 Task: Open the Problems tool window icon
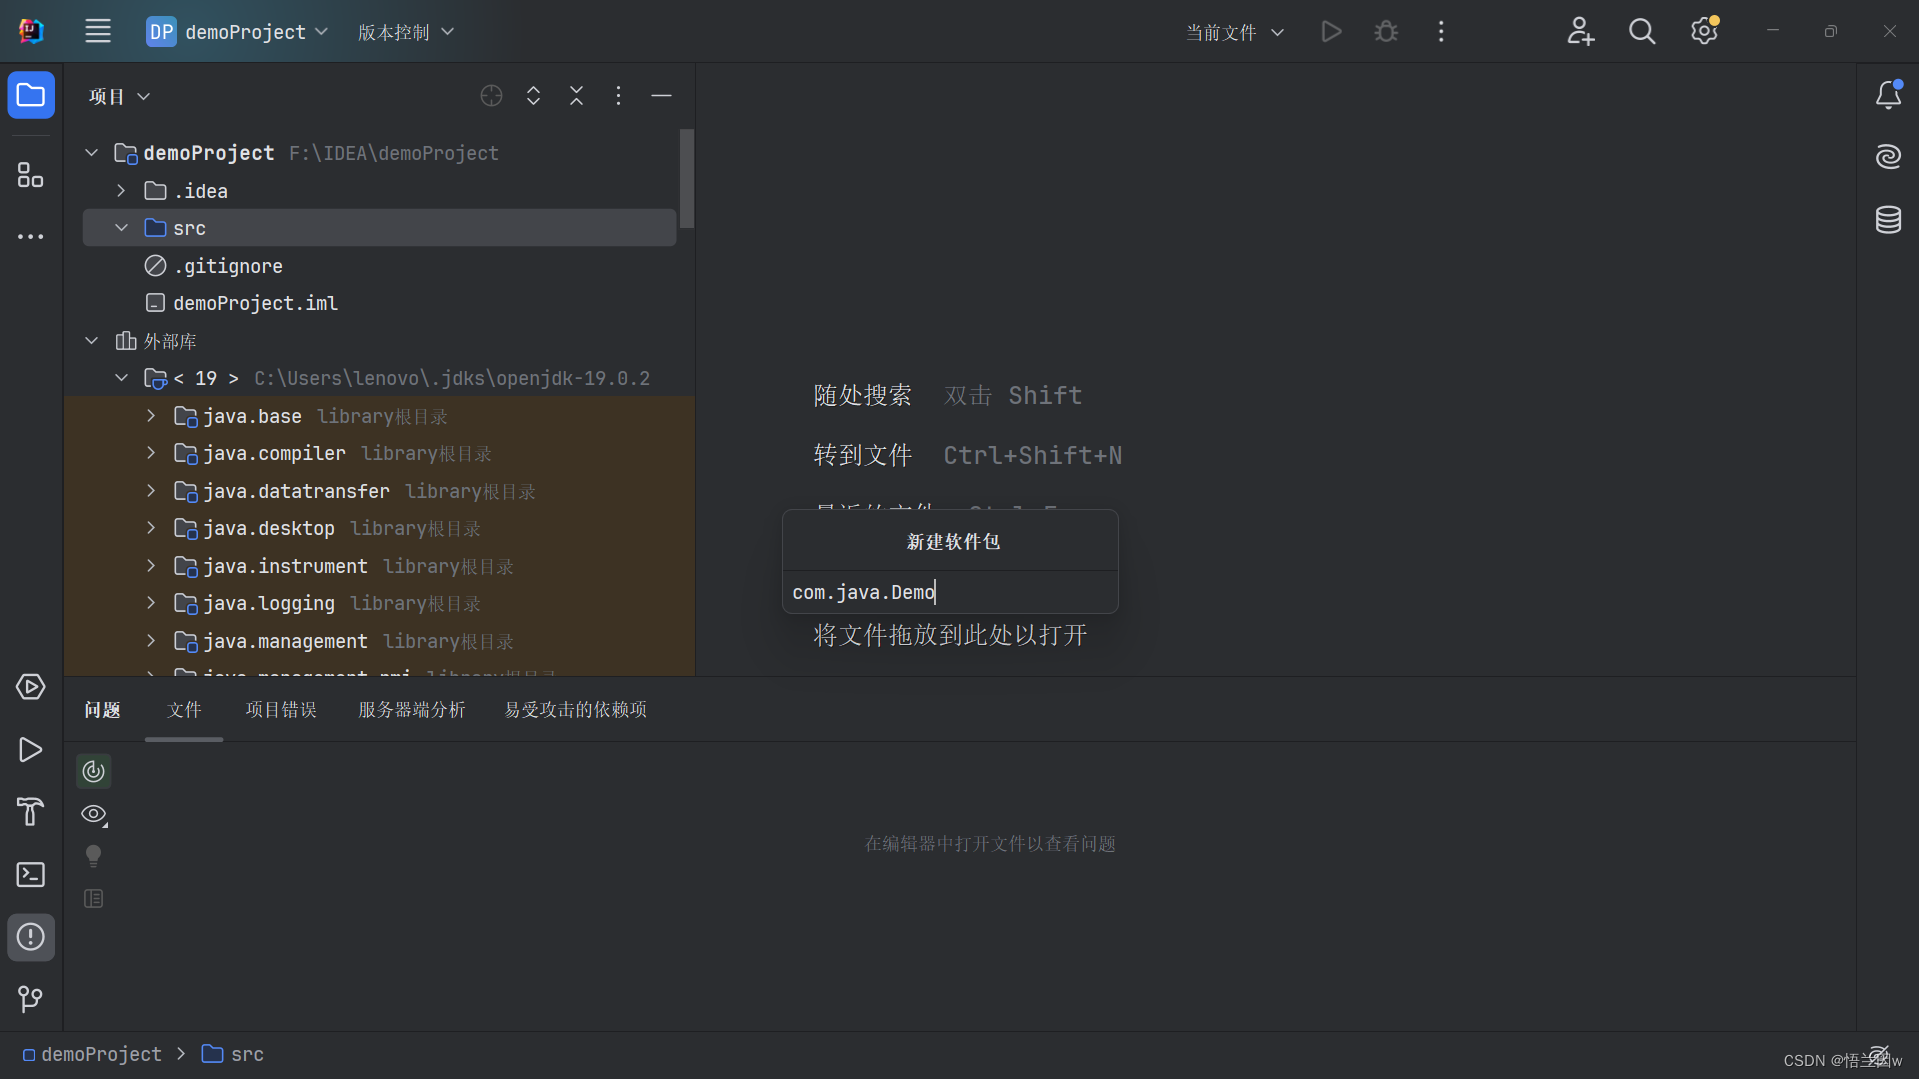(31, 937)
